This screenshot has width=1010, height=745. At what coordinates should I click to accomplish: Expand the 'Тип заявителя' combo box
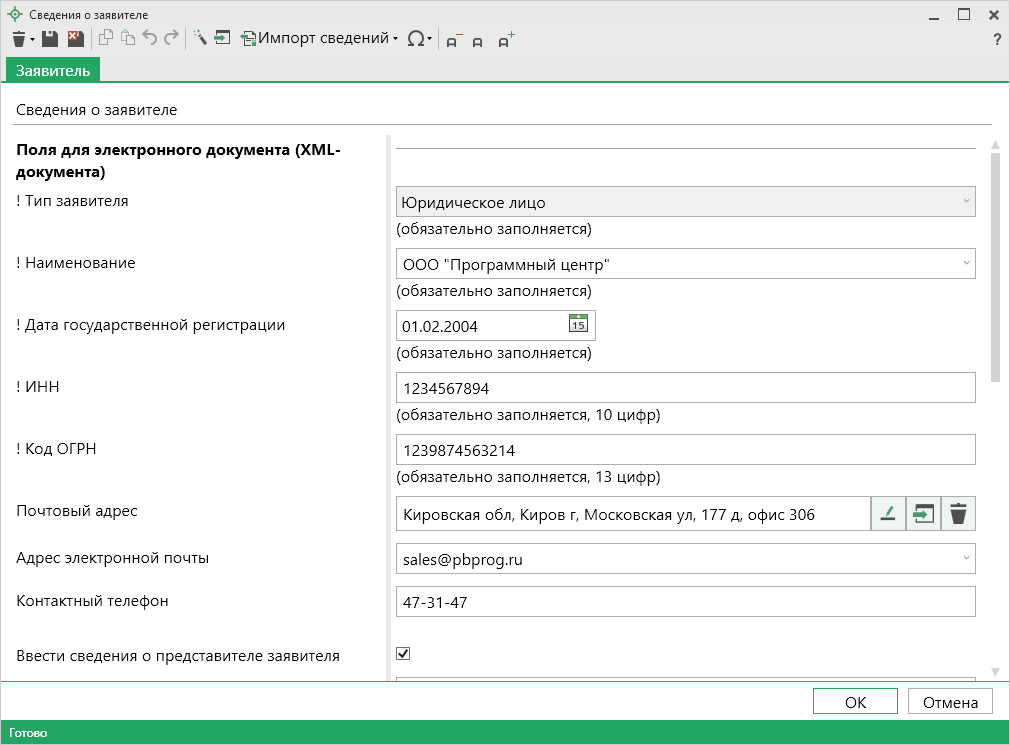[x=966, y=201]
